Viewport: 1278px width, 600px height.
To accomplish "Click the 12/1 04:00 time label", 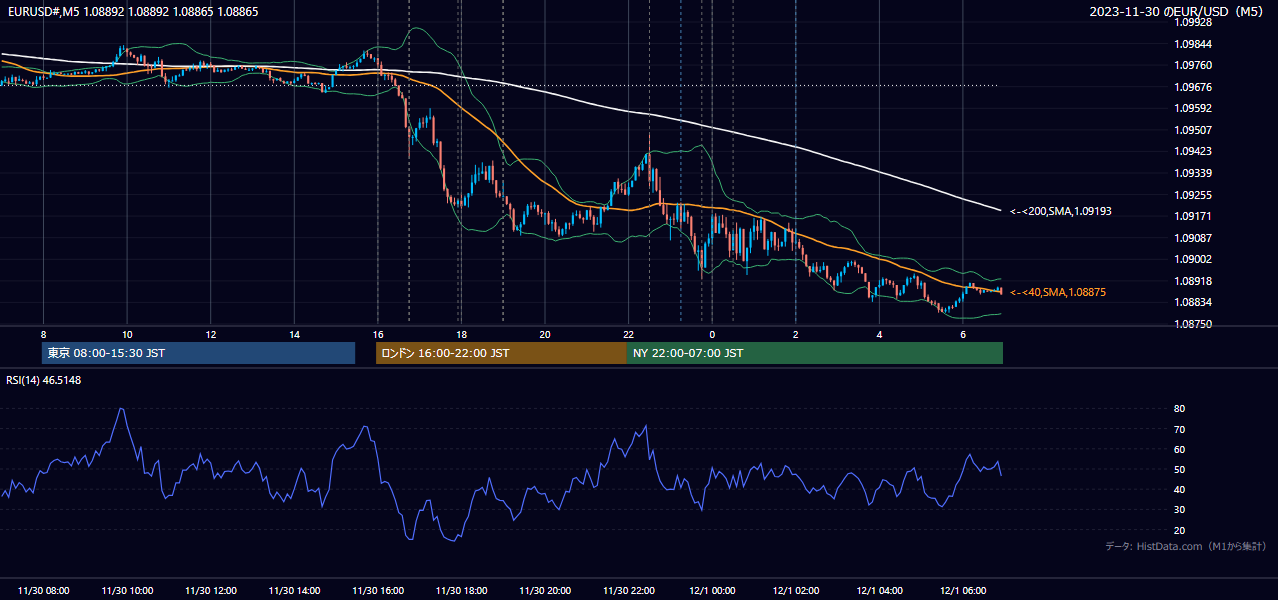I will (879, 591).
